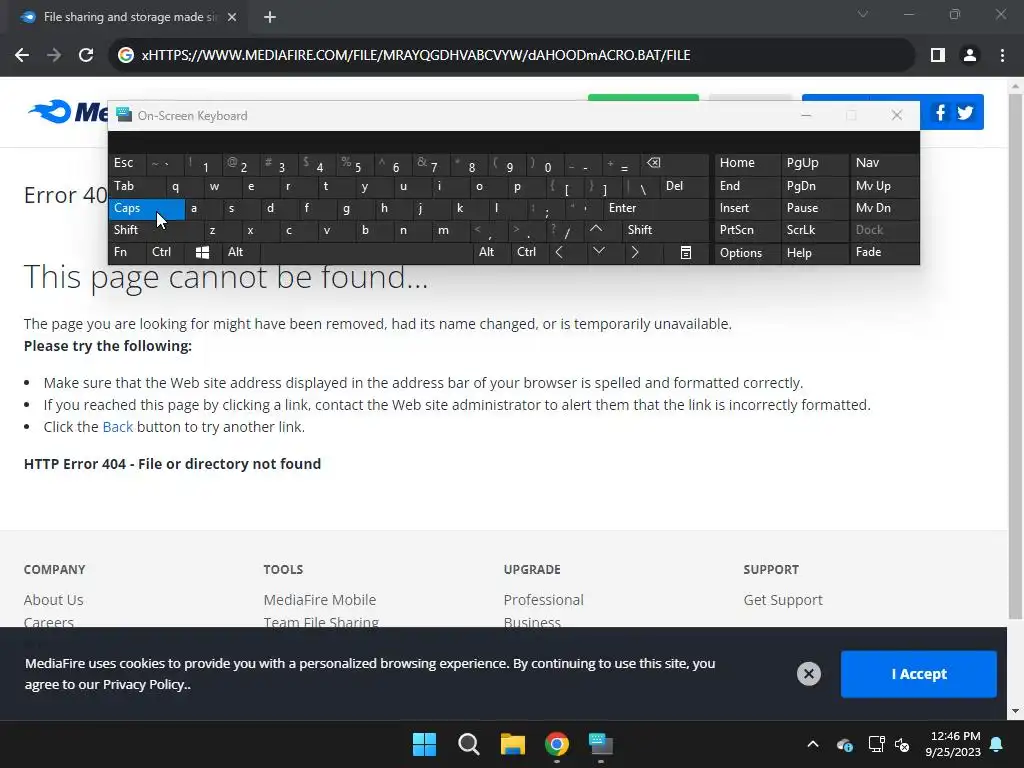The width and height of the screenshot is (1024, 768).
Task: Click the muted volume tray icon
Action: [903, 744]
